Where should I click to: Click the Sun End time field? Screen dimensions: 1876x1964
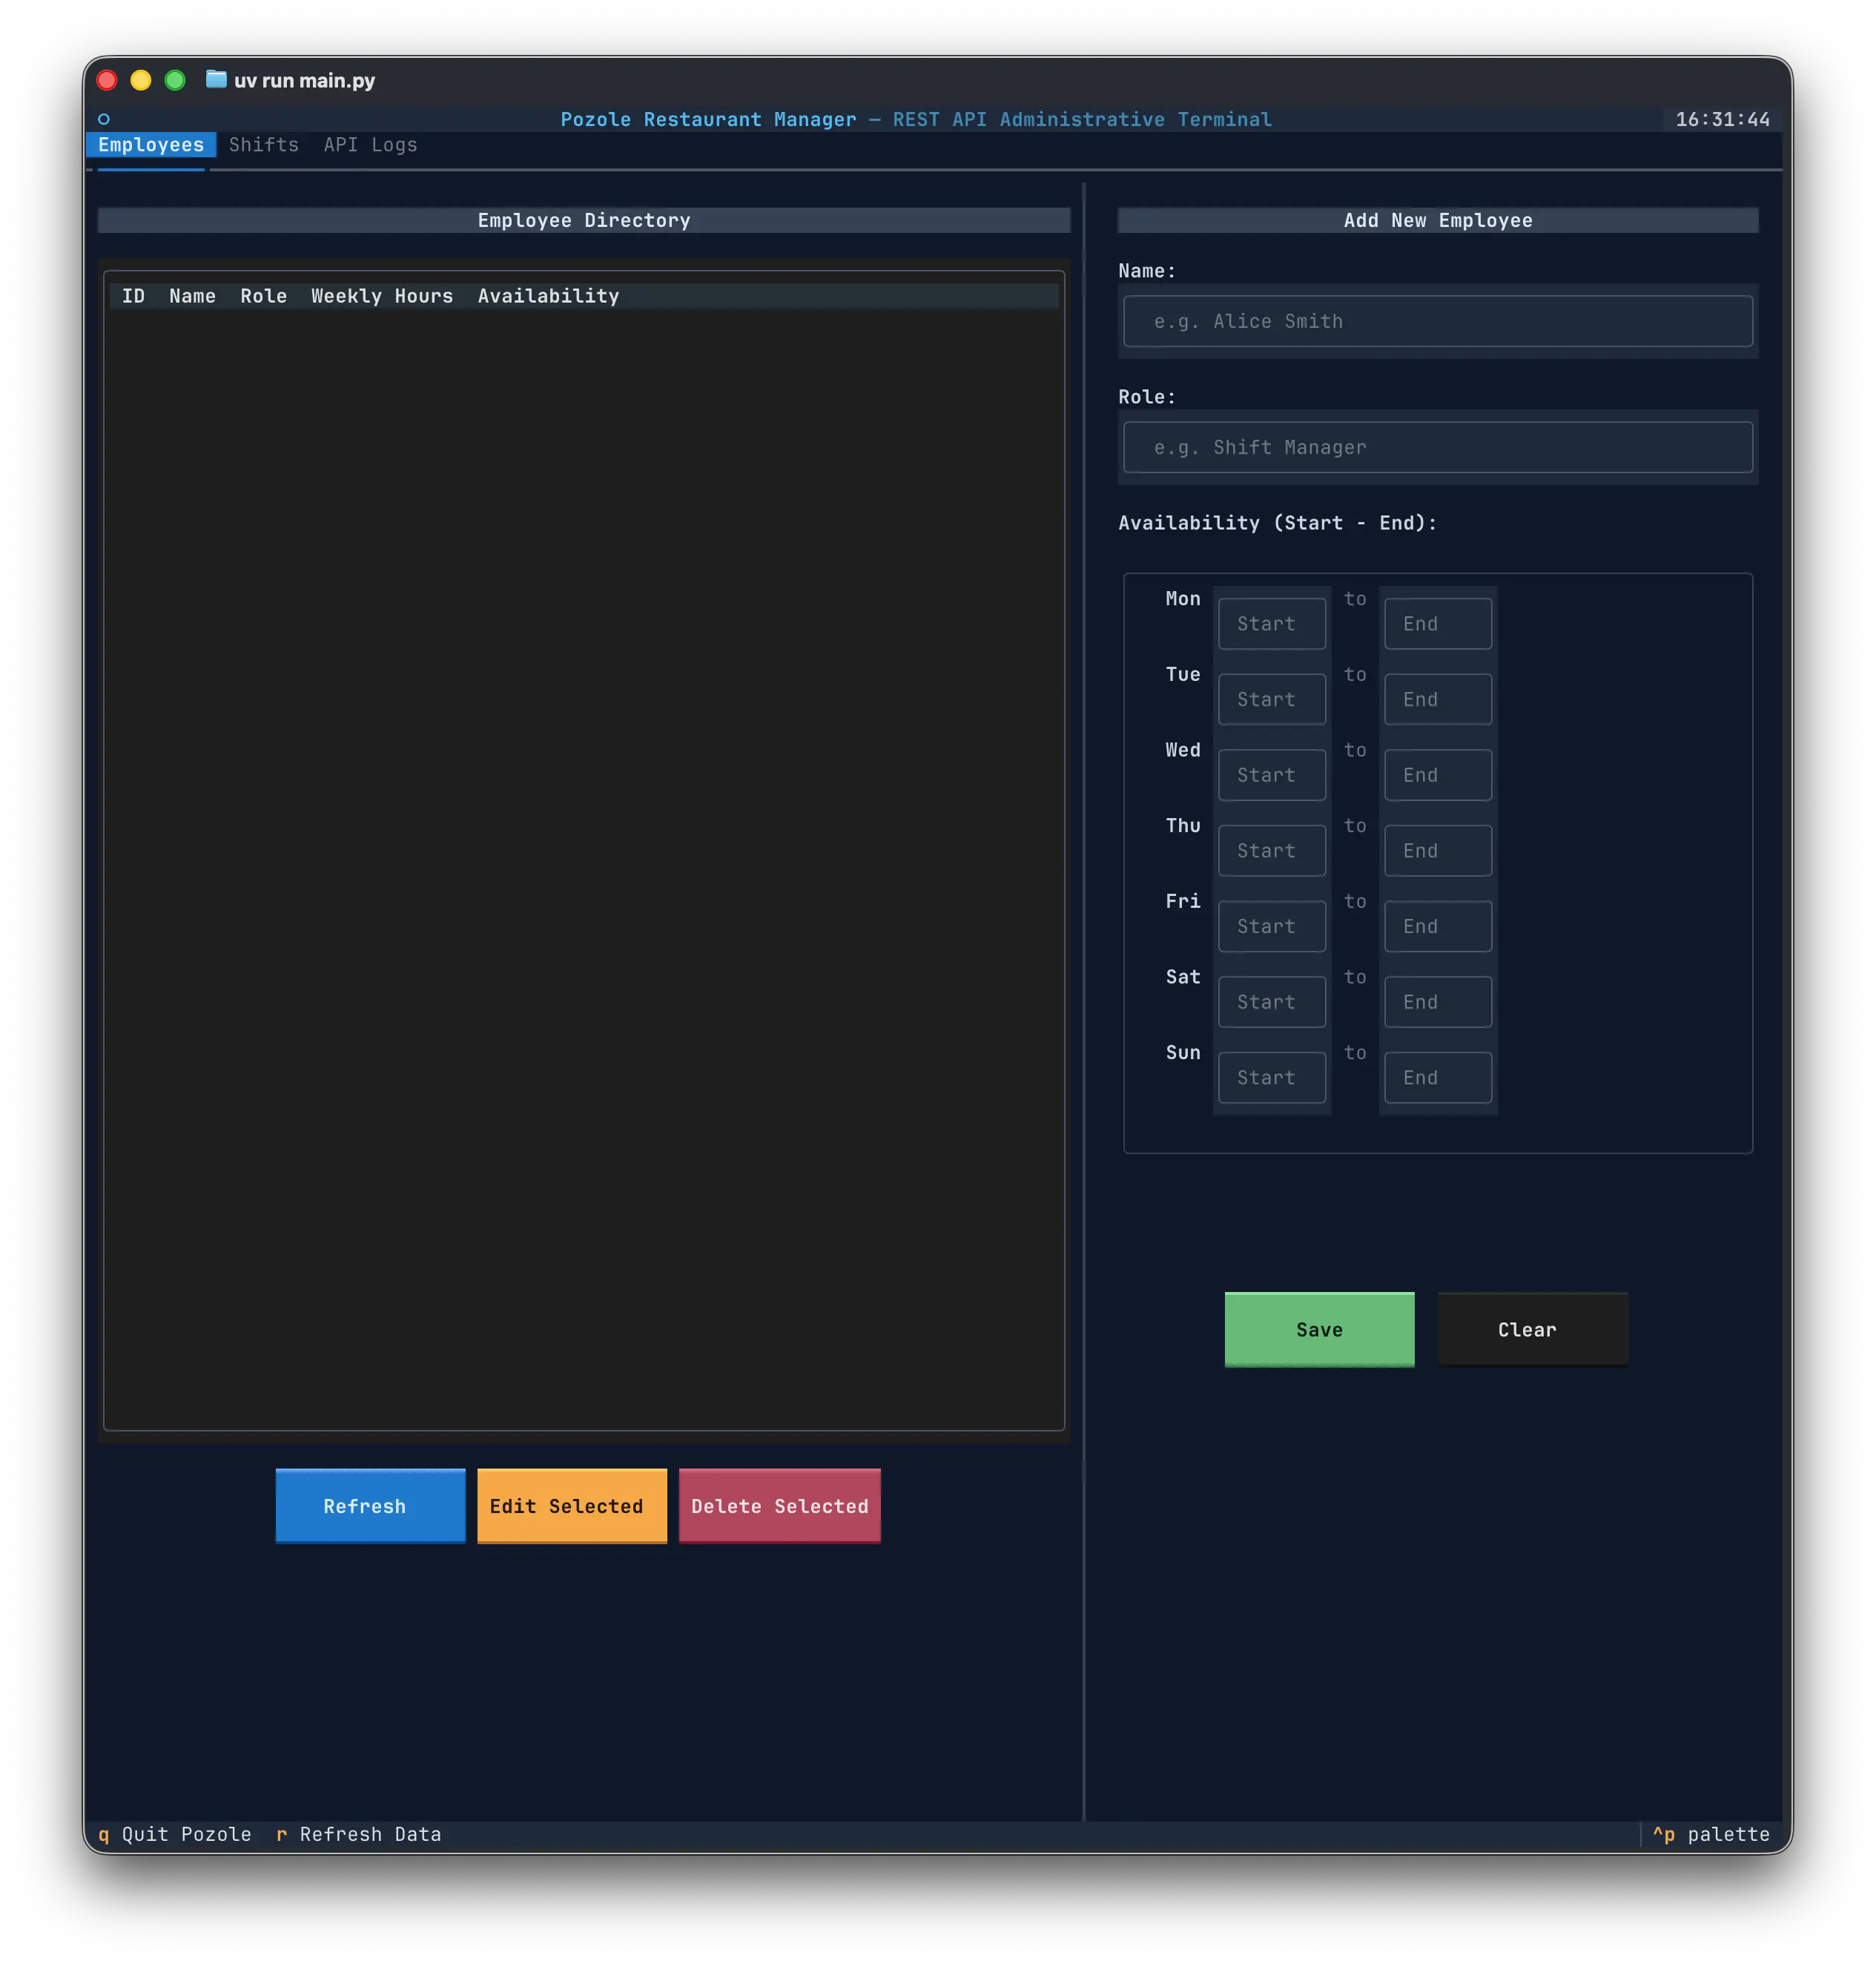pos(1438,1077)
